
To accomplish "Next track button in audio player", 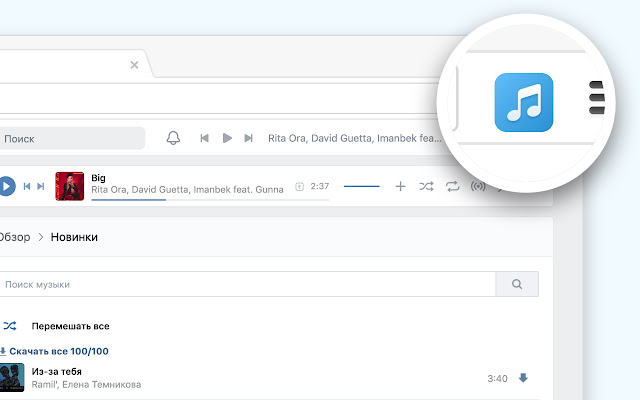I will click(40, 187).
